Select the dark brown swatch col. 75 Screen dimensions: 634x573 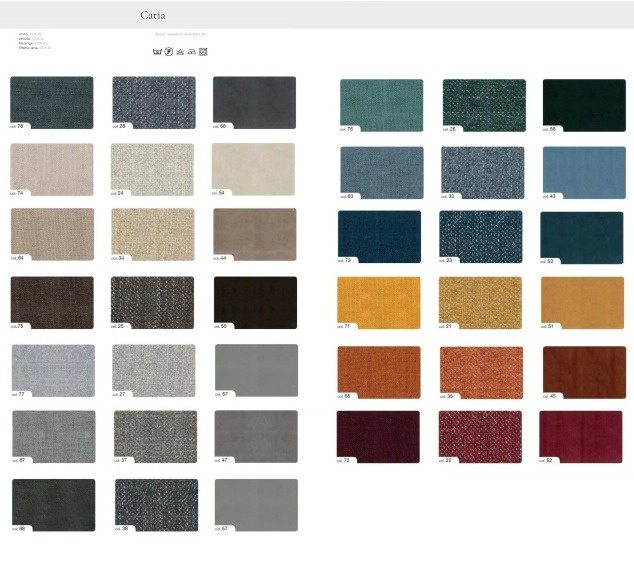click(52, 302)
